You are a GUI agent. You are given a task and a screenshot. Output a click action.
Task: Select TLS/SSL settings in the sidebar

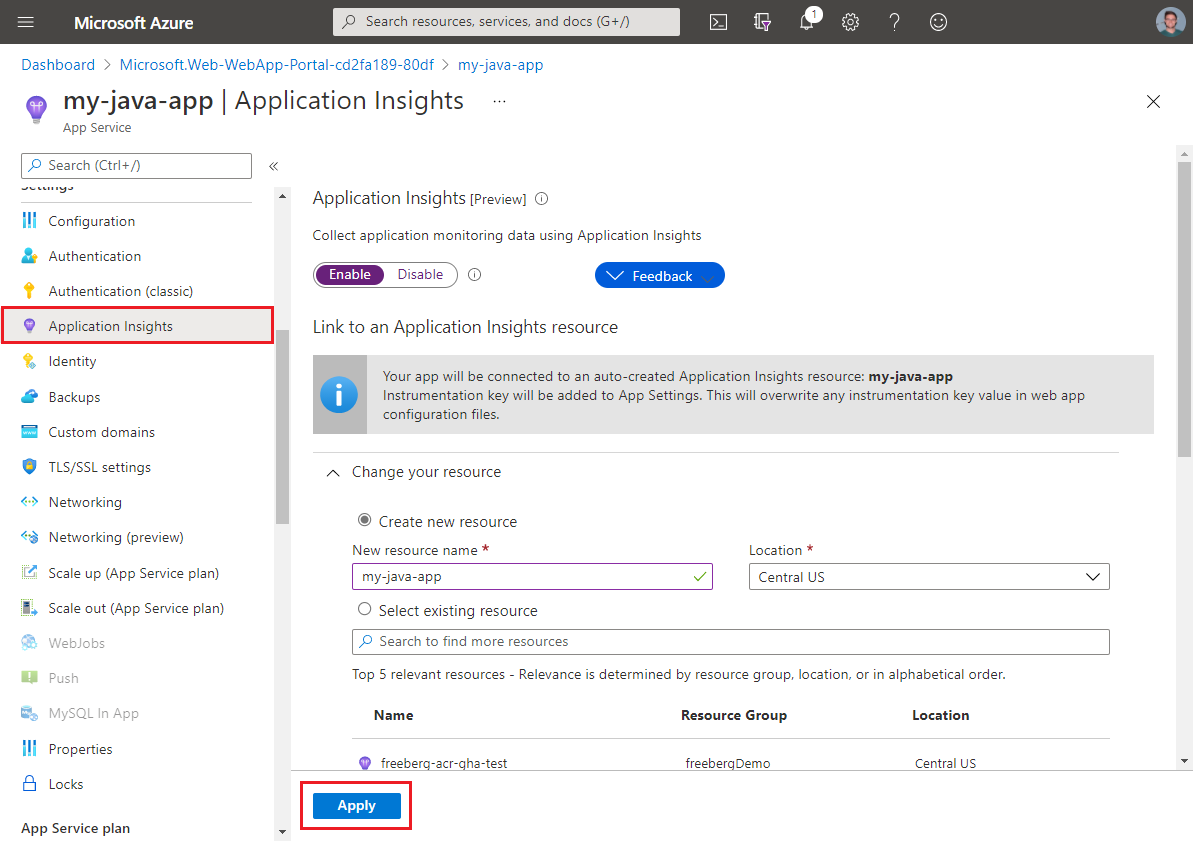point(99,466)
